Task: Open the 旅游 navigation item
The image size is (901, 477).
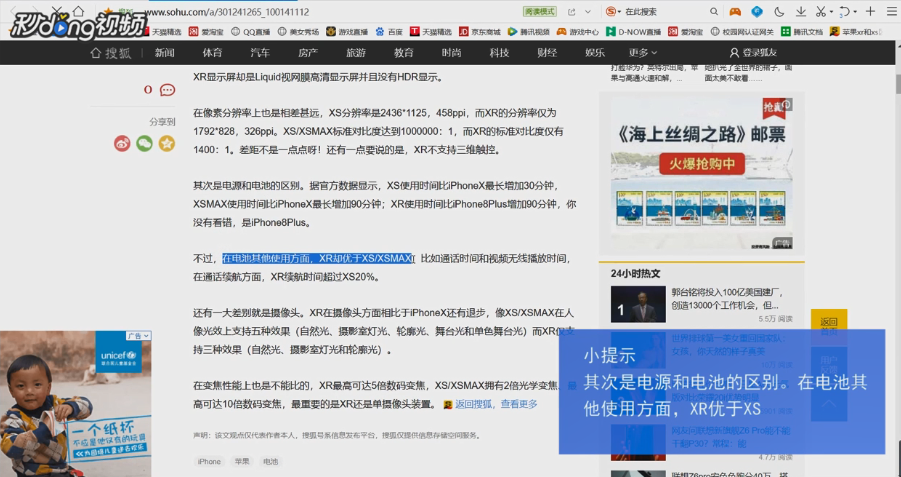Action: [x=356, y=53]
